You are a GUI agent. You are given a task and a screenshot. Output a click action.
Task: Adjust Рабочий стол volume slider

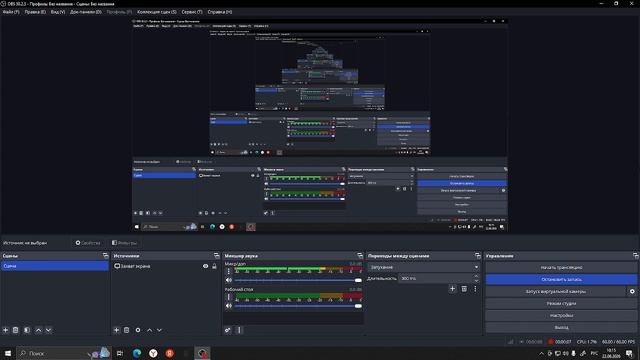pos(298,306)
